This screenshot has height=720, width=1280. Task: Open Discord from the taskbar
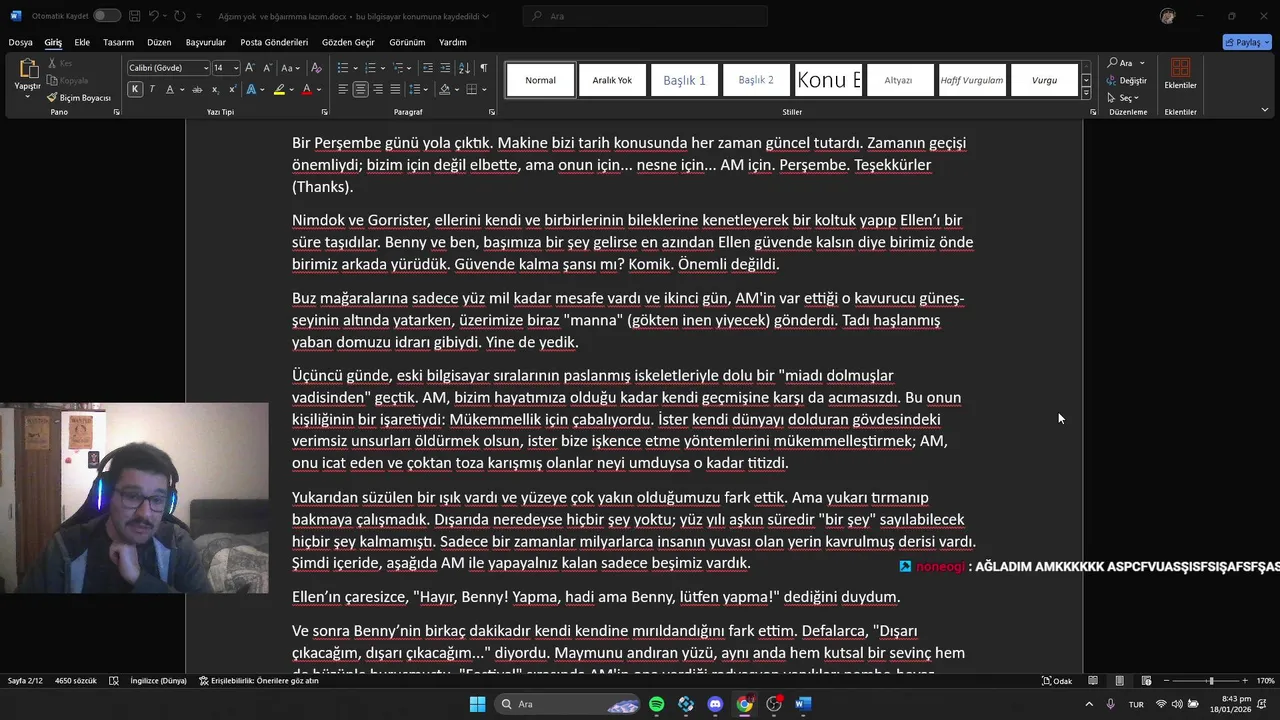click(715, 704)
